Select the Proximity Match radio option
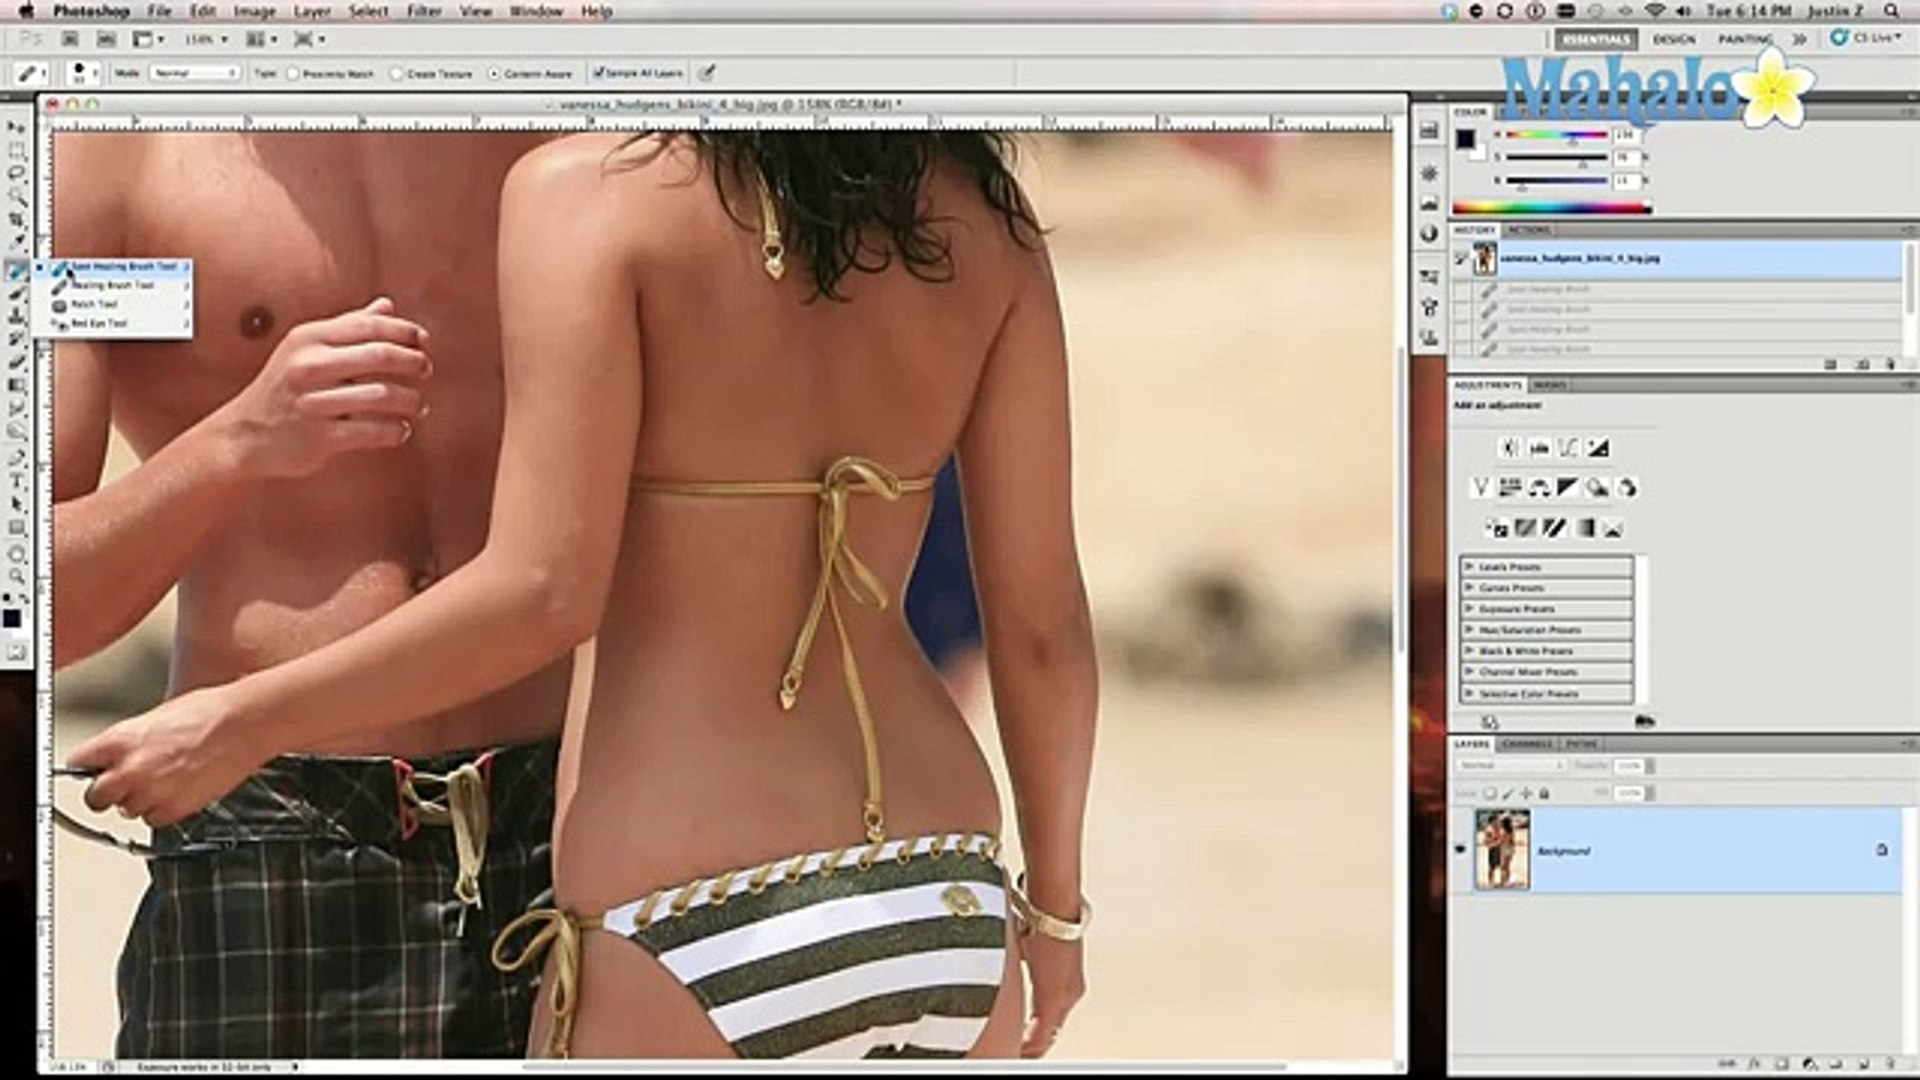The width and height of the screenshot is (1920, 1080). (x=294, y=74)
